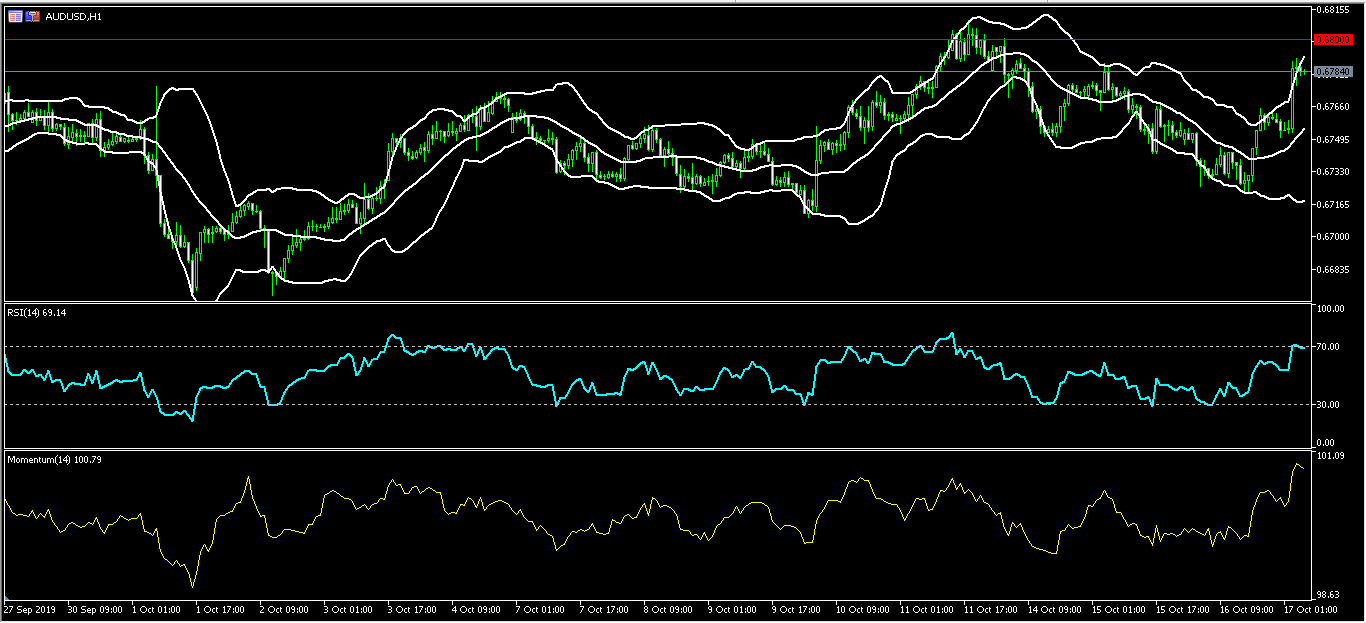Click the AUDUSD,H1 chart title
The height and width of the screenshot is (623, 1366).
pos(73,17)
